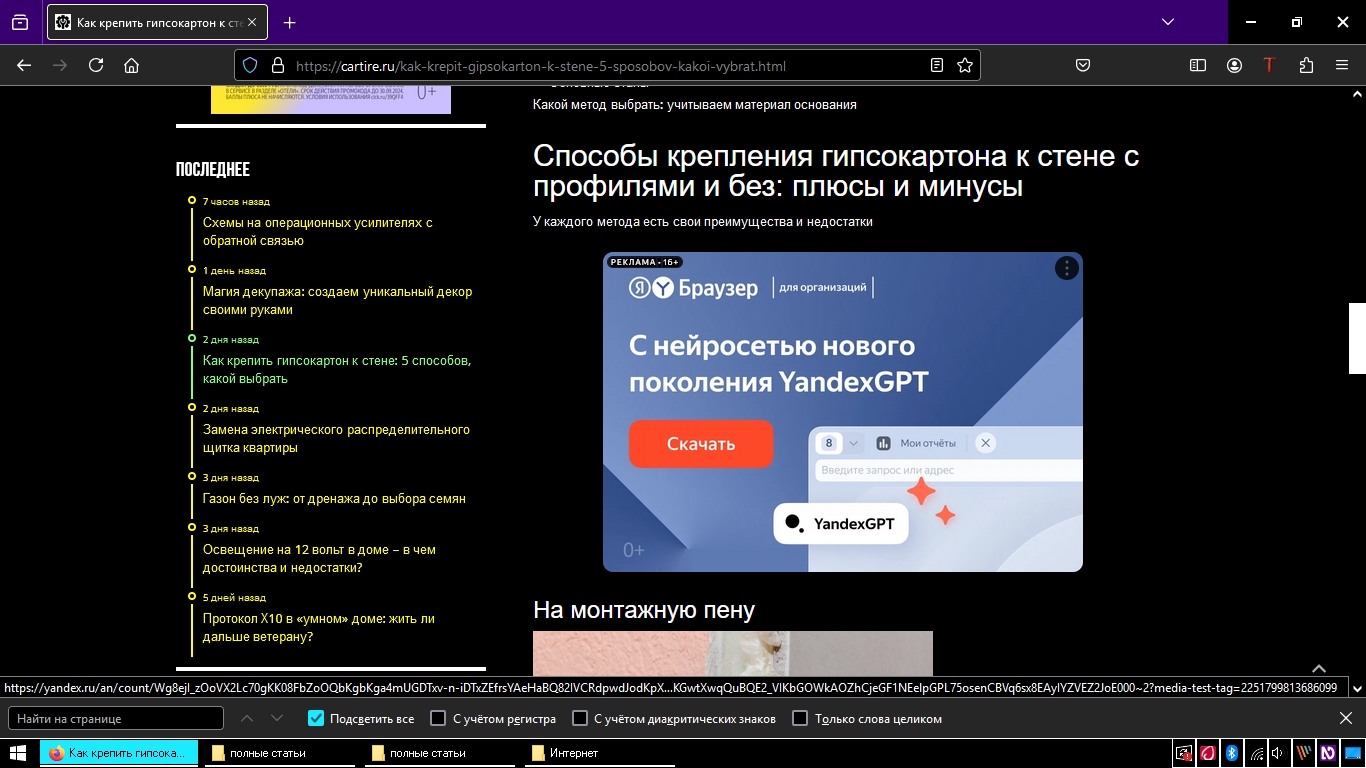Open 'Газон без луж' article link
The image size is (1366, 768).
(x=334, y=499)
